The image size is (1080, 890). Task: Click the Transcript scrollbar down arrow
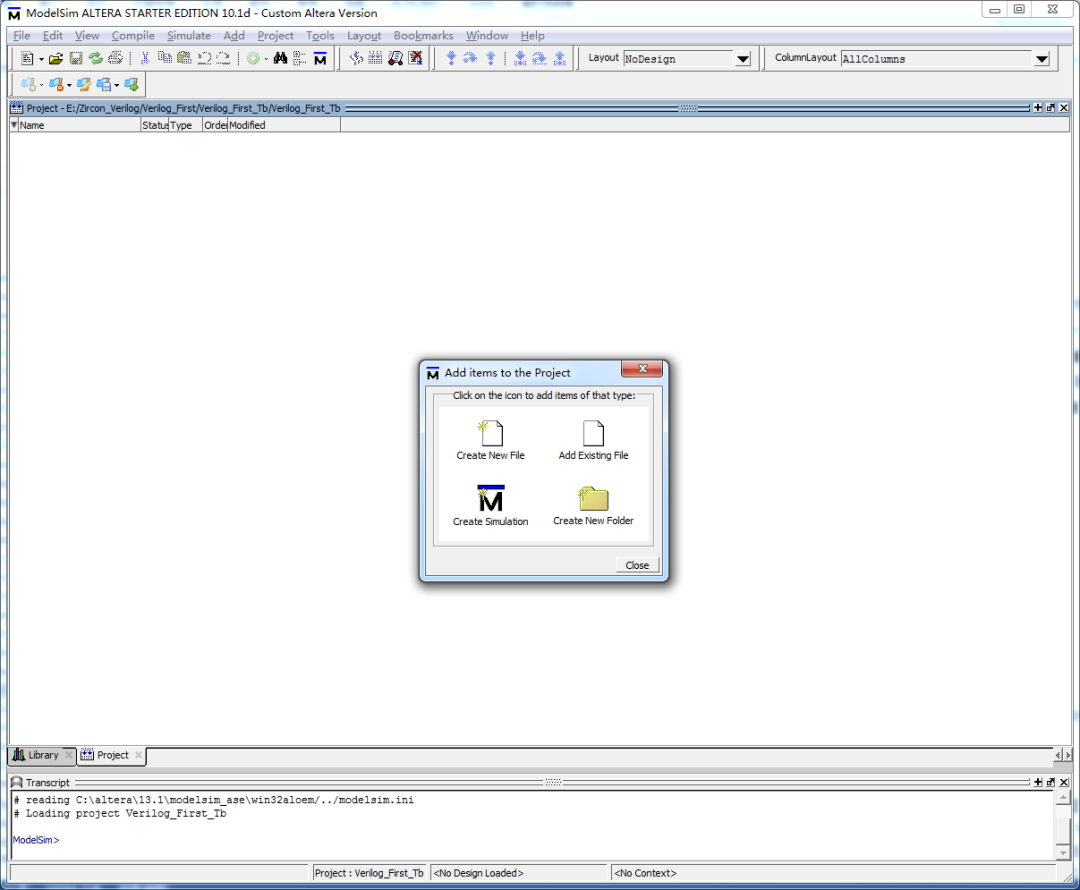pyautogui.click(x=1063, y=853)
